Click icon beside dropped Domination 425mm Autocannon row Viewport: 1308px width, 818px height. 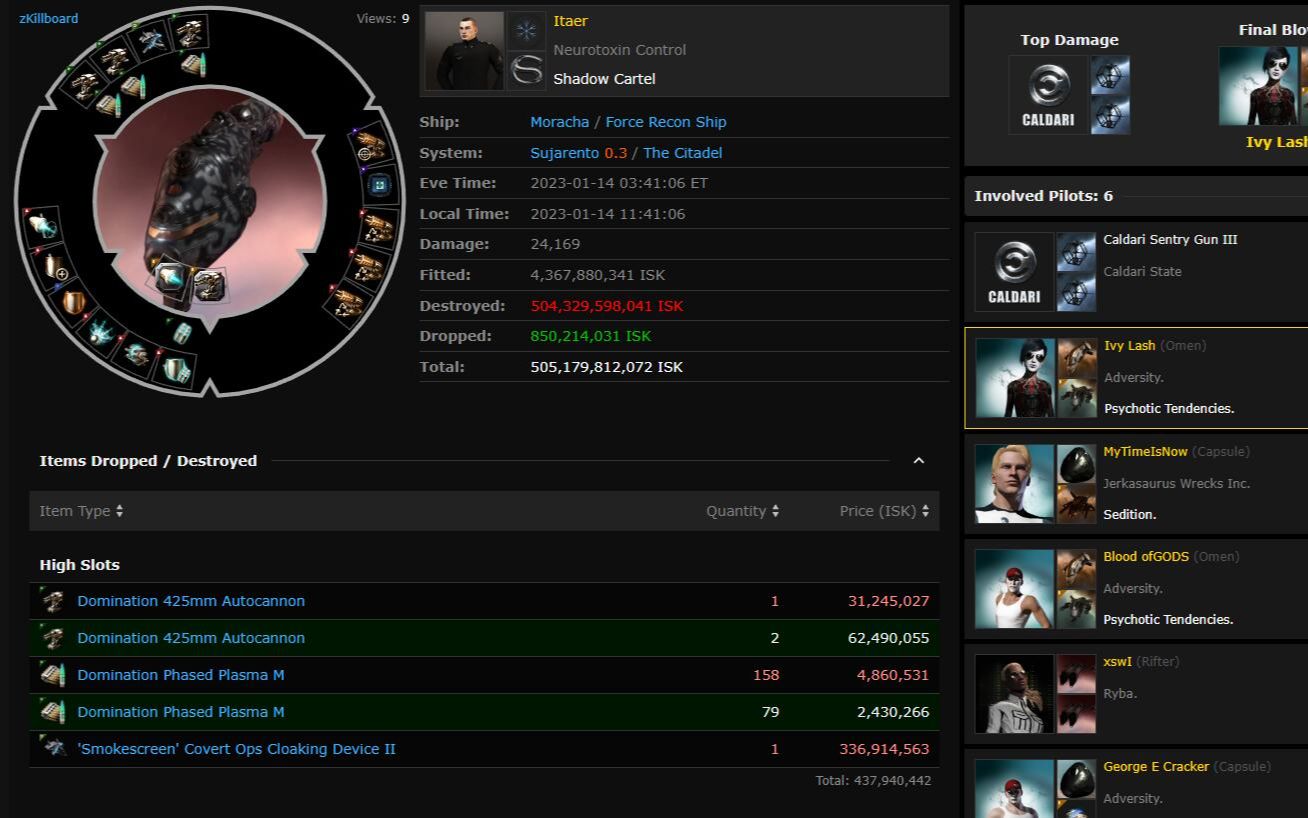[53, 638]
